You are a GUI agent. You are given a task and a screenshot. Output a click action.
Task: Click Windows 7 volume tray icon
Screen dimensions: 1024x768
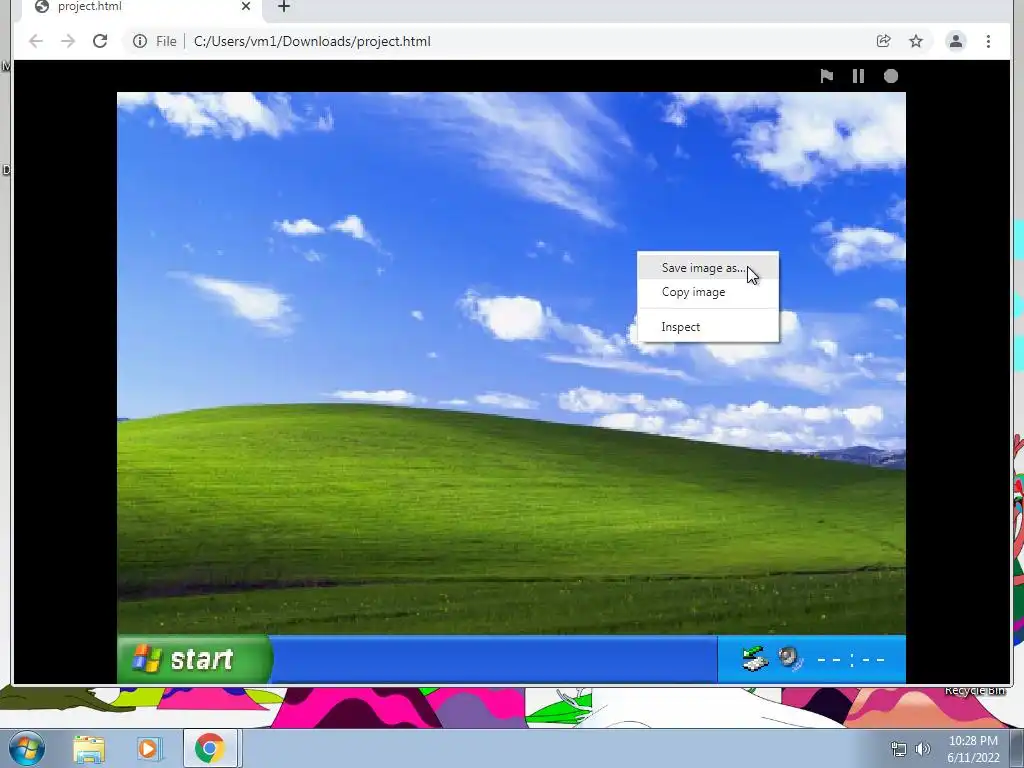[923, 750]
